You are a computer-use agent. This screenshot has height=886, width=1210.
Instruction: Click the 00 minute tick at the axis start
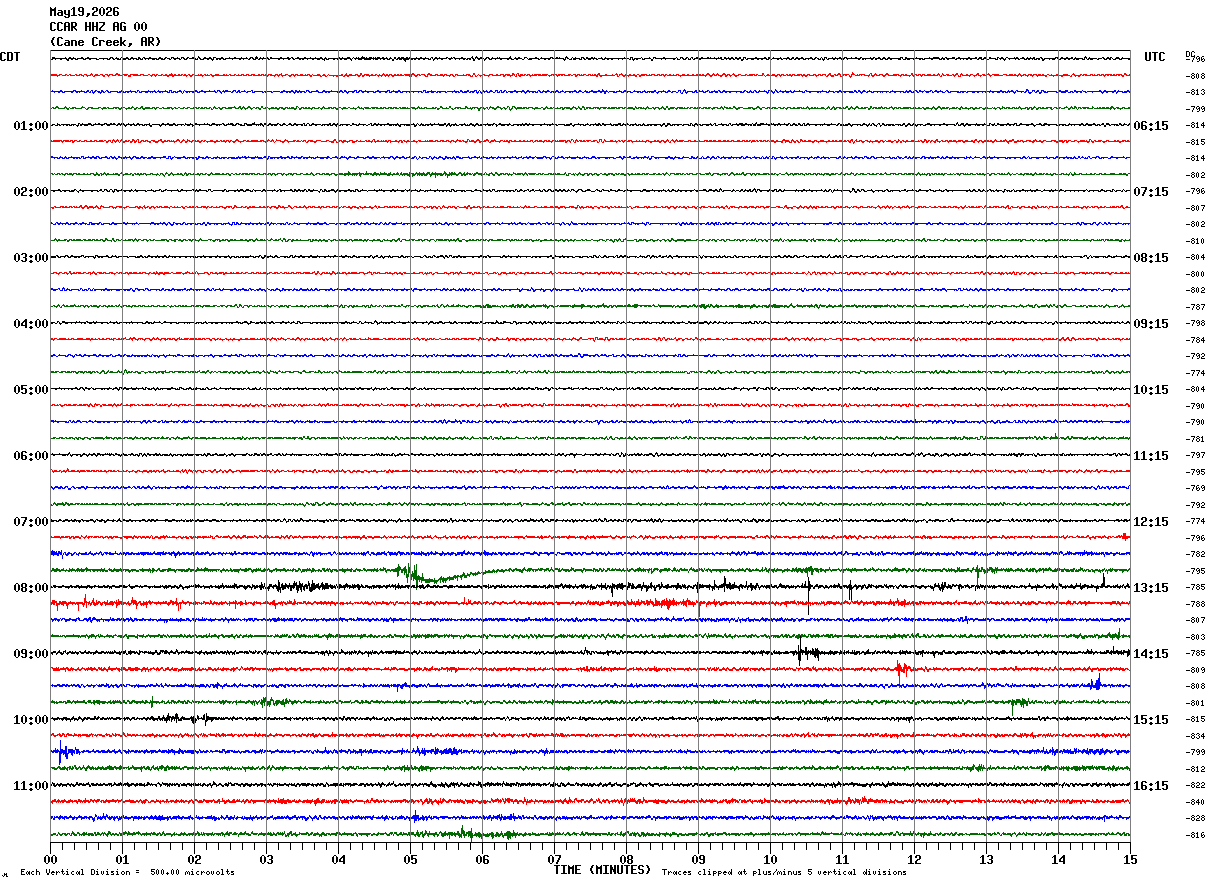point(51,859)
